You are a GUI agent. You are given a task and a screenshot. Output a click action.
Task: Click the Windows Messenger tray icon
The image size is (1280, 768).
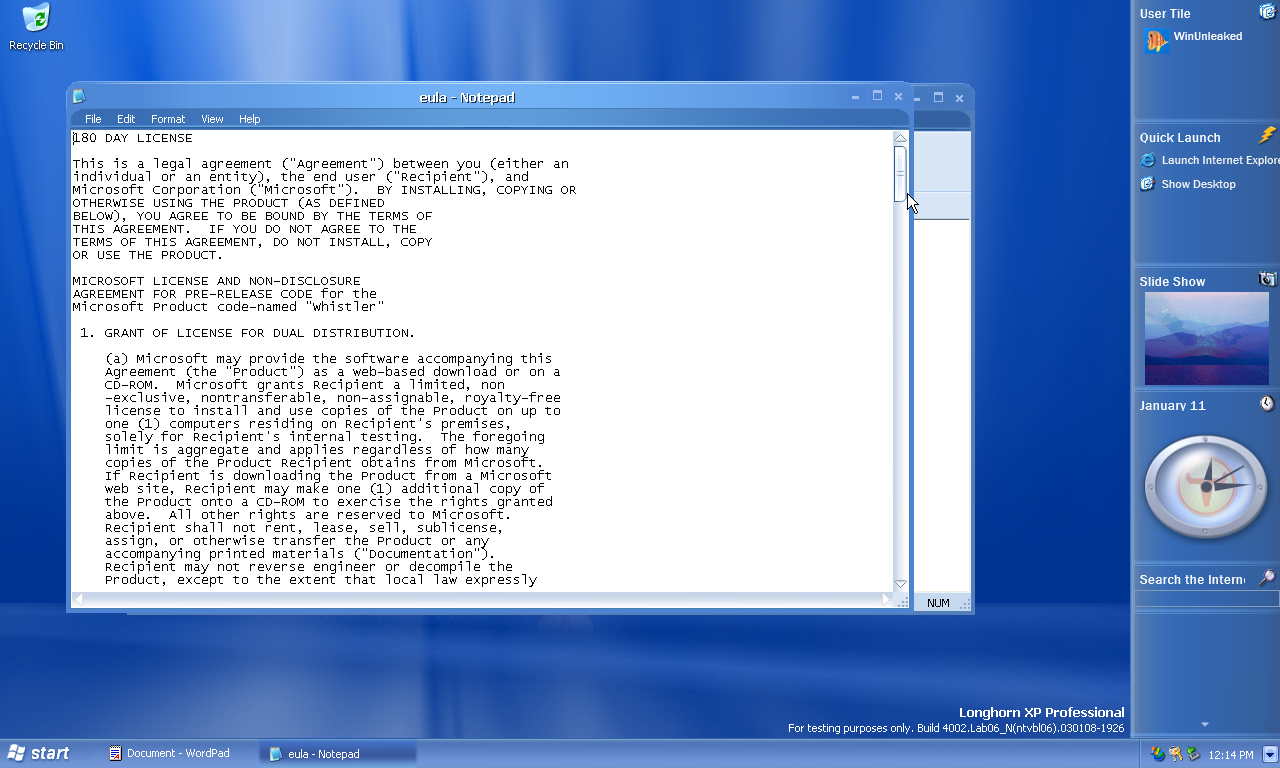coord(1157,754)
